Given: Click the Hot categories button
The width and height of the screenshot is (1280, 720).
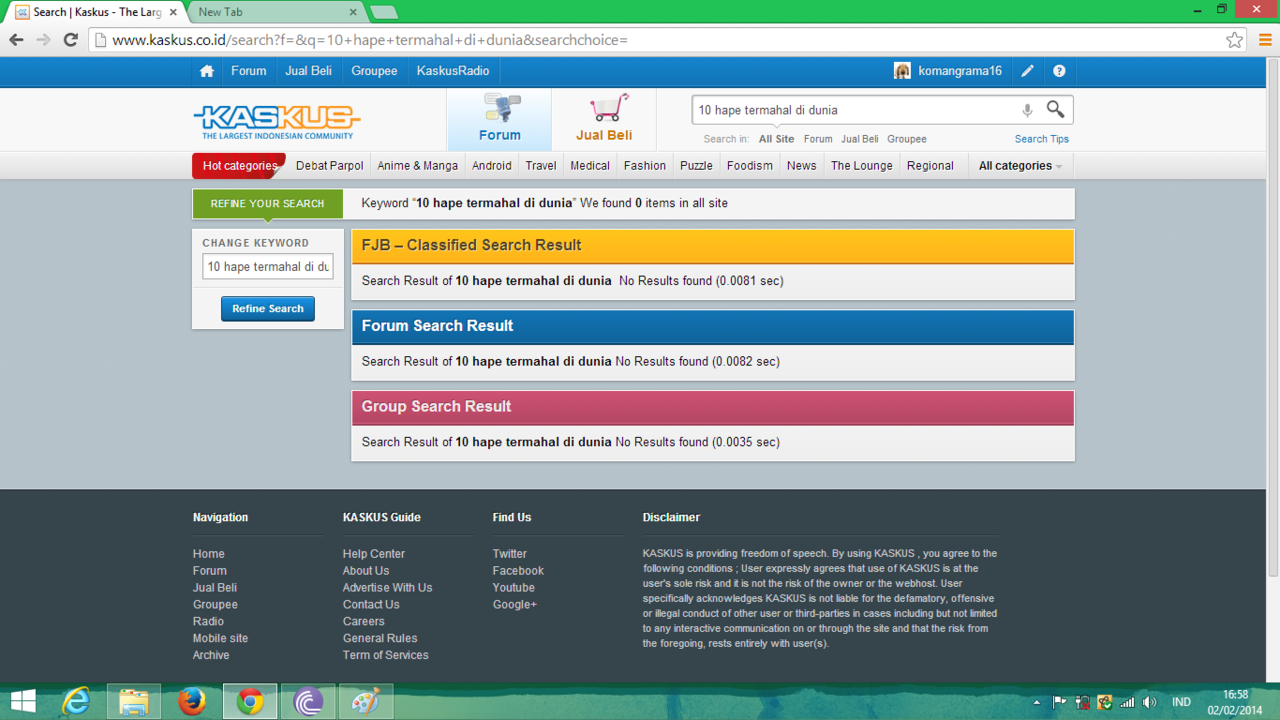Looking at the screenshot, I should click(x=239, y=166).
